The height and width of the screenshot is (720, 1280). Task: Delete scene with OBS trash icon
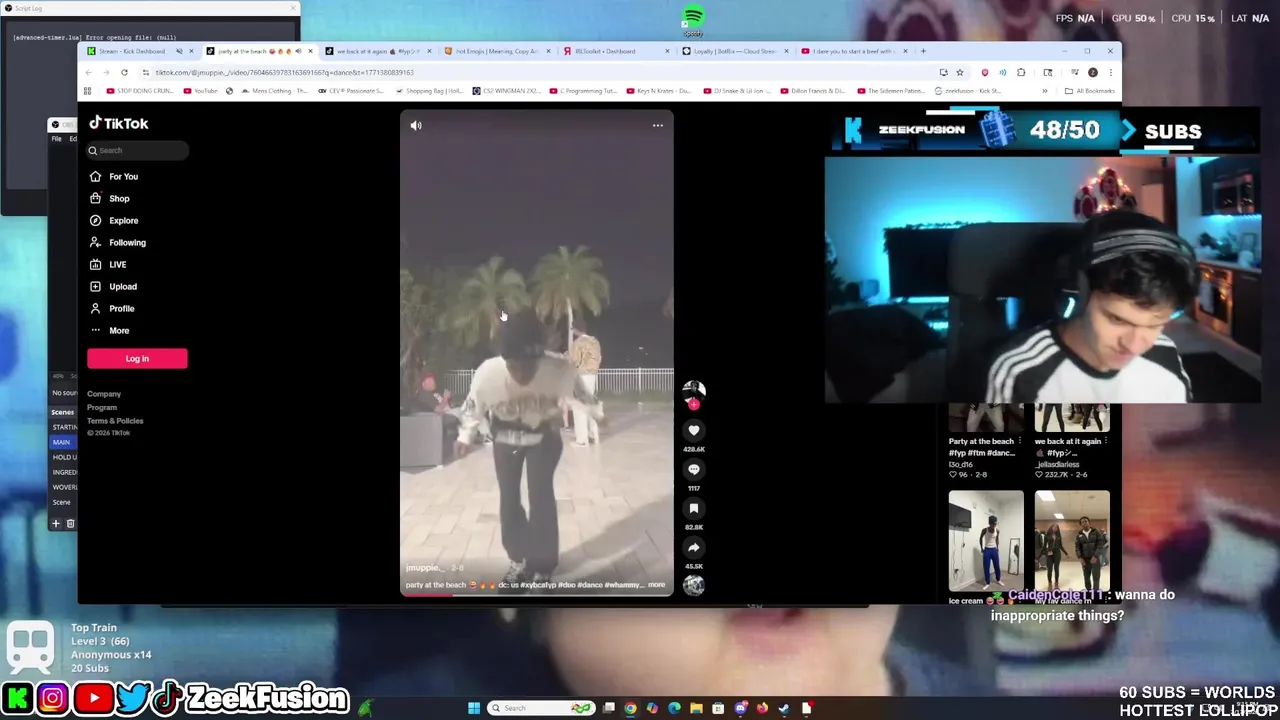click(x=70, y=523)
